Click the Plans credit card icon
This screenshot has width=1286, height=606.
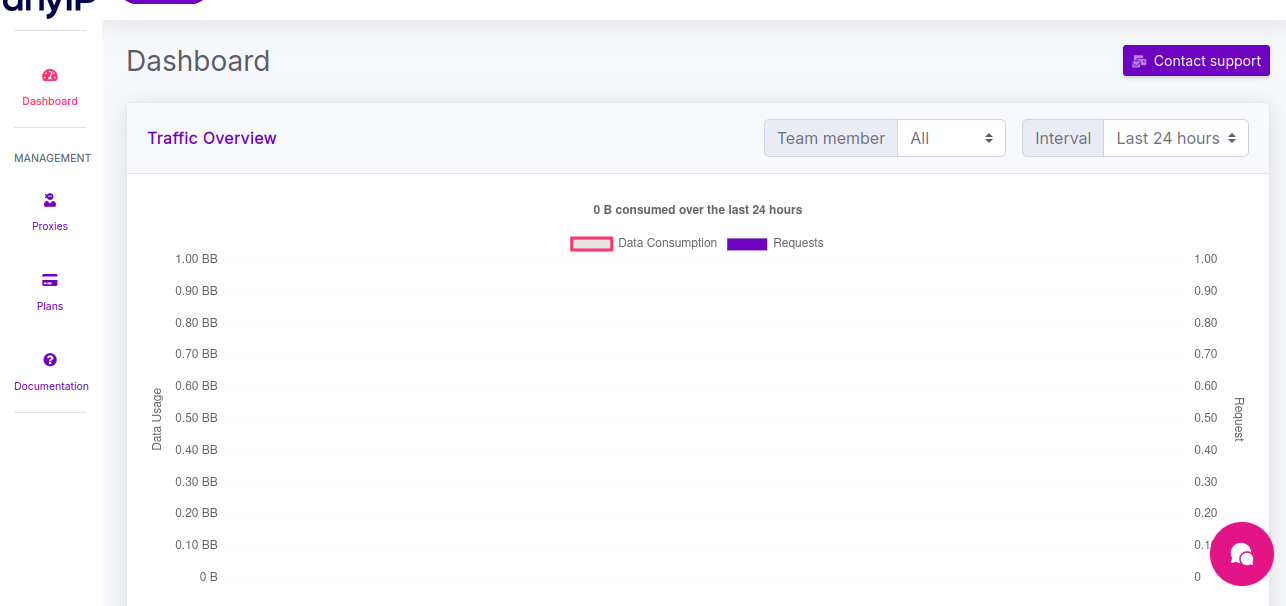pos(50,280)
